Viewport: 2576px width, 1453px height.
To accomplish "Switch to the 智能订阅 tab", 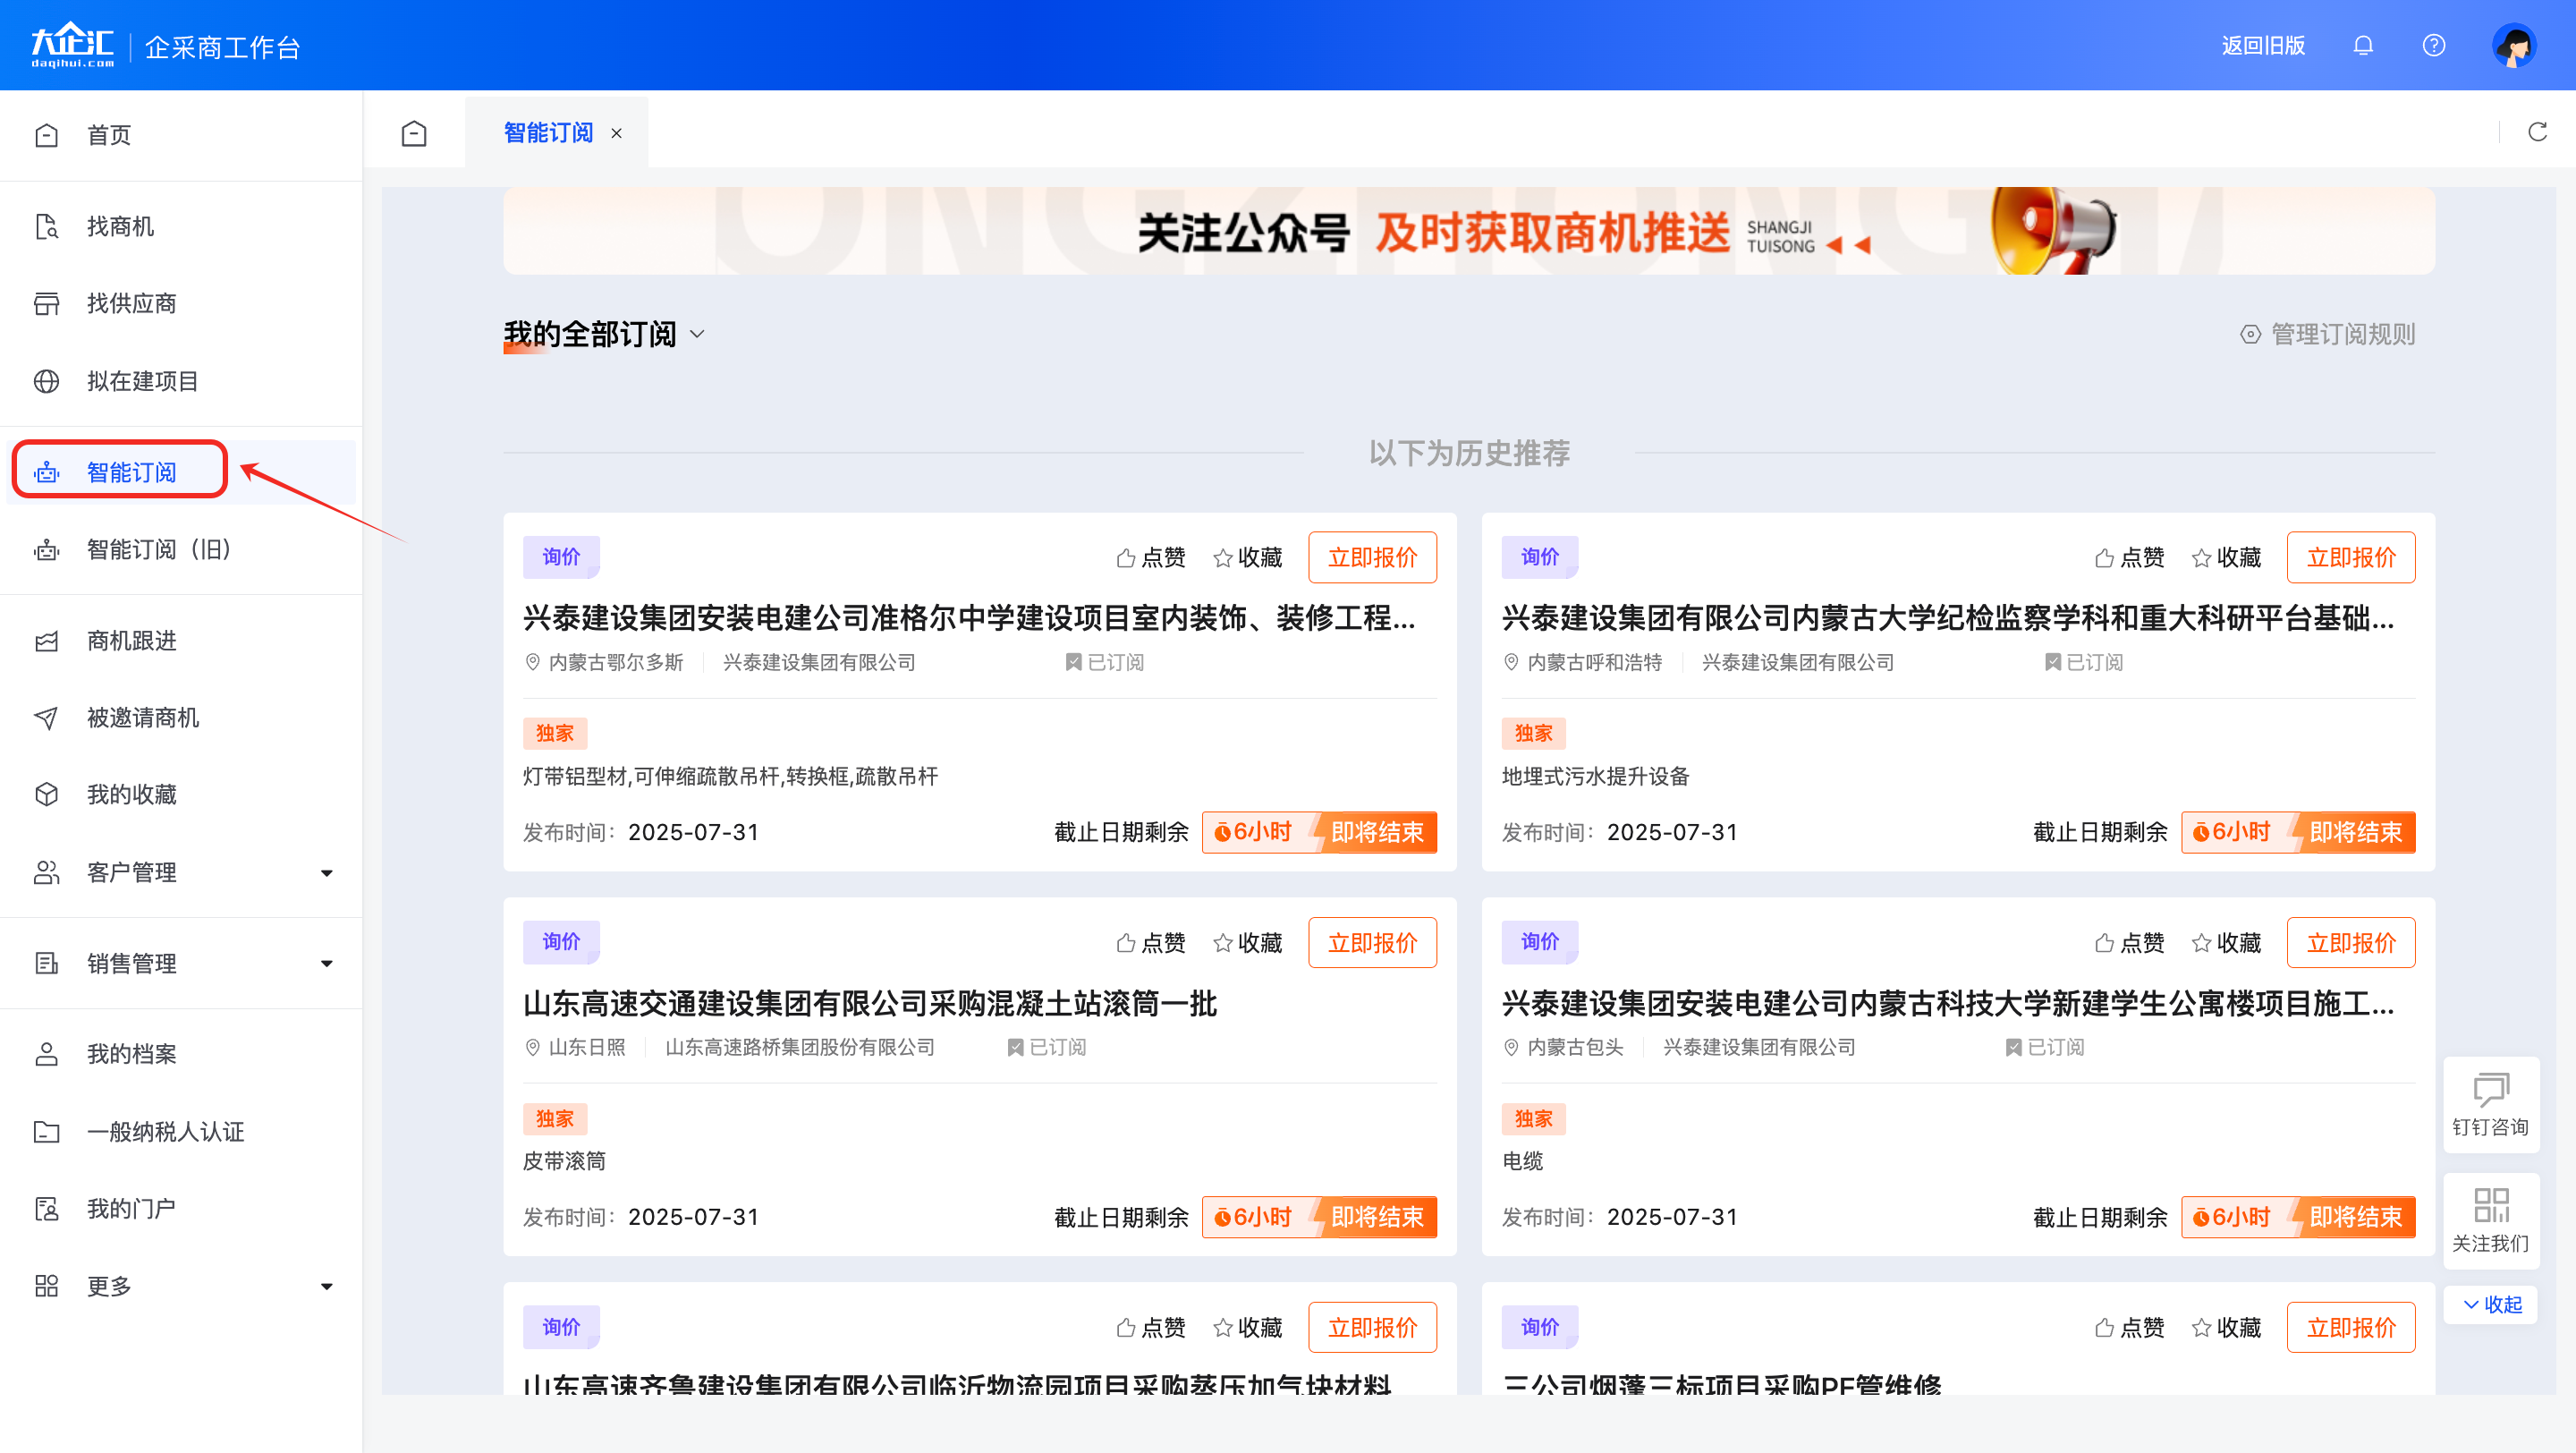I will point(548,132).
